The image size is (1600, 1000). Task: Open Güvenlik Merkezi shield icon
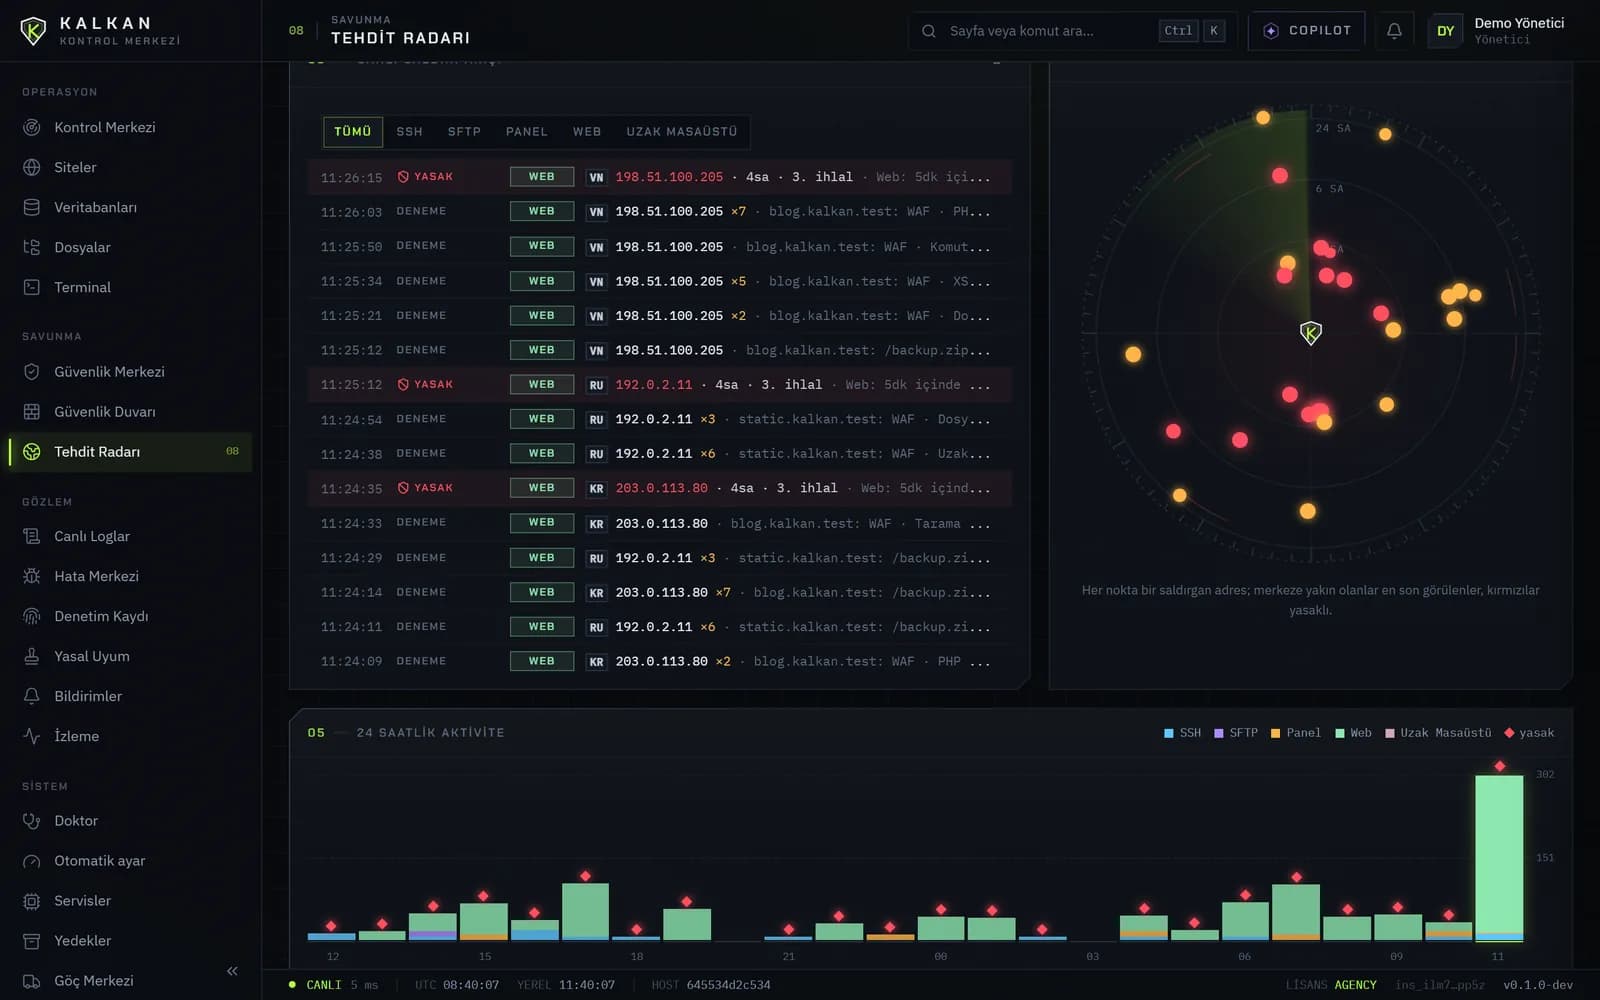[32, 371]
